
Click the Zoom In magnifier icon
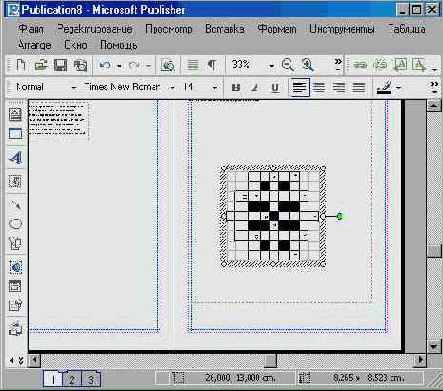307,65
